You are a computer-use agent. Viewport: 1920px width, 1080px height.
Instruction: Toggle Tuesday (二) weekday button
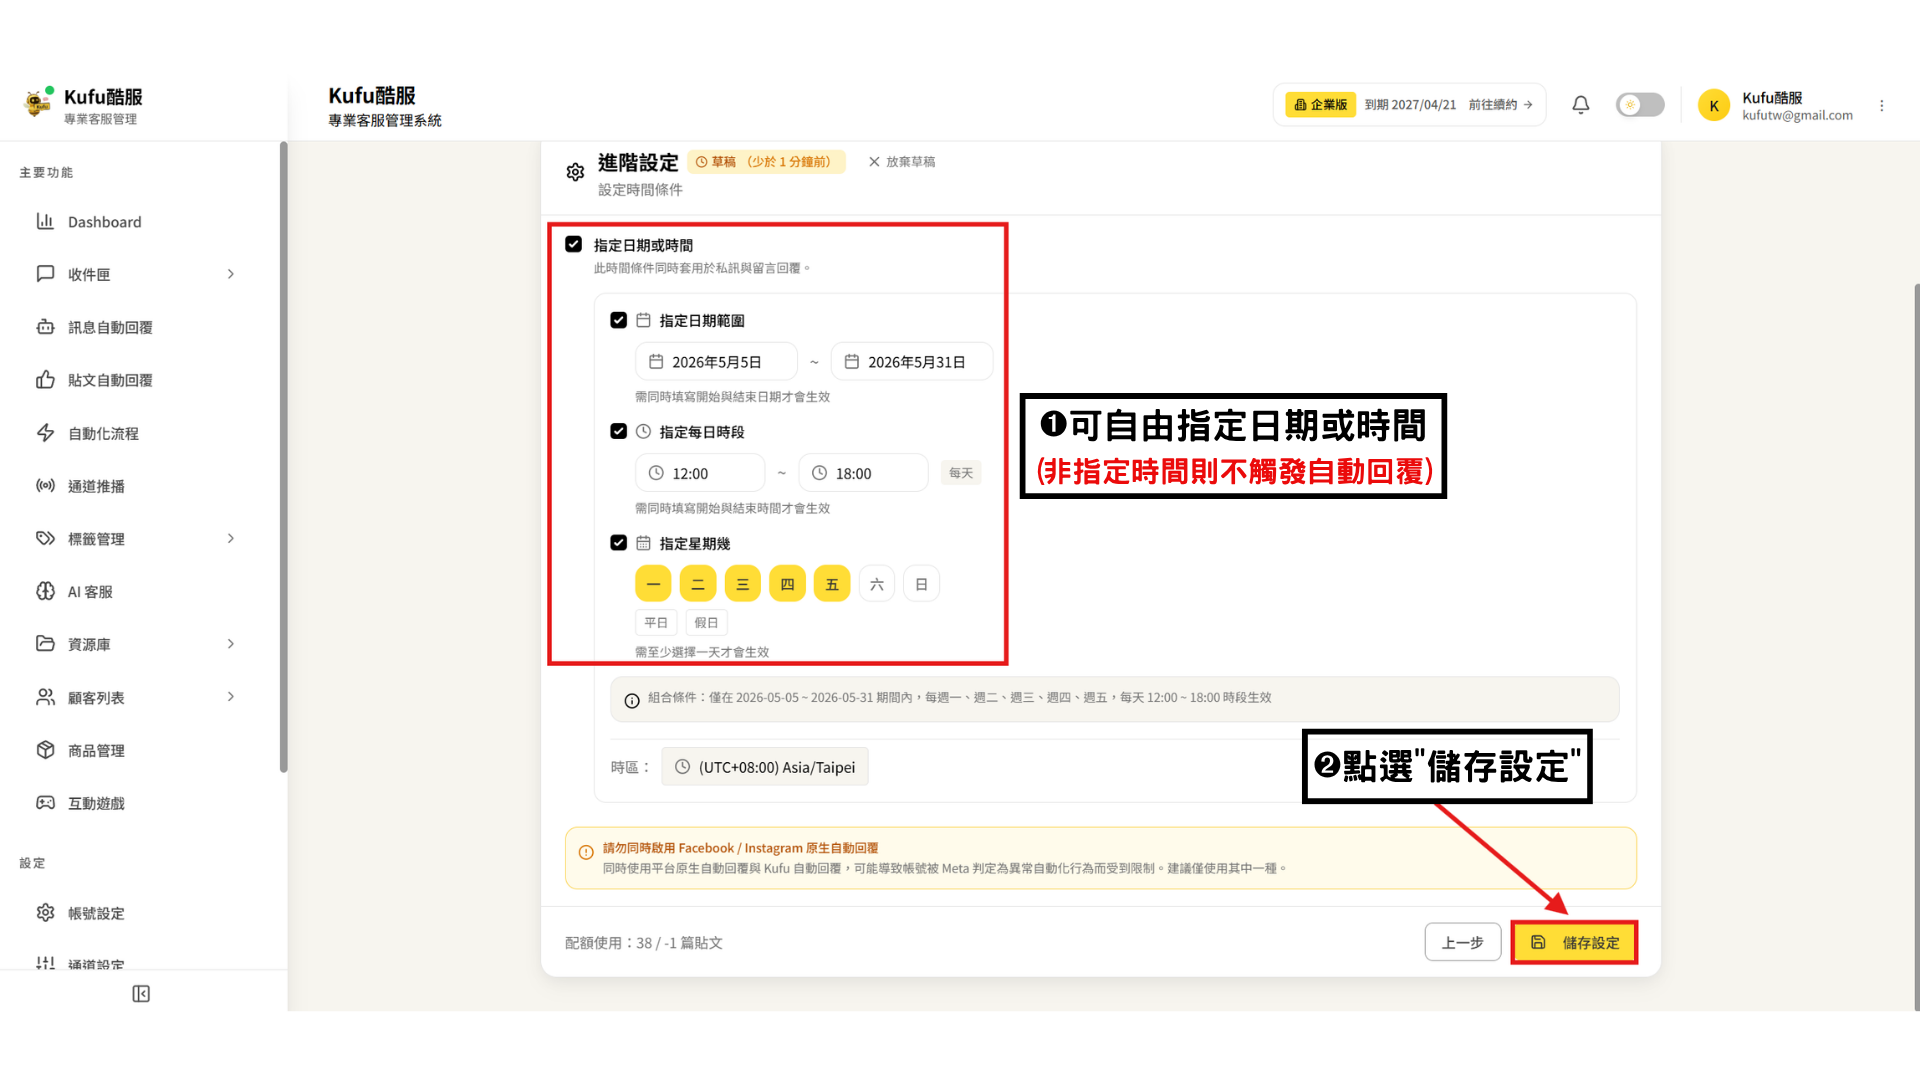(698, 584)
